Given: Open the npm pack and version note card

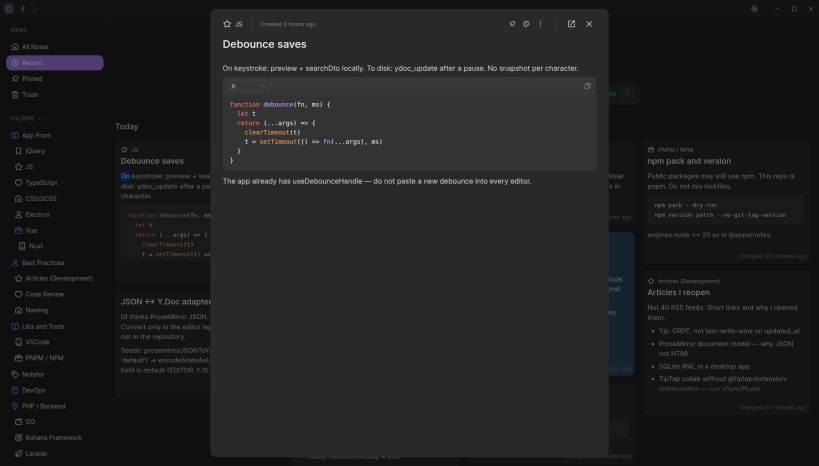Looking at the screenshot, I should click(x=726, y=202).
